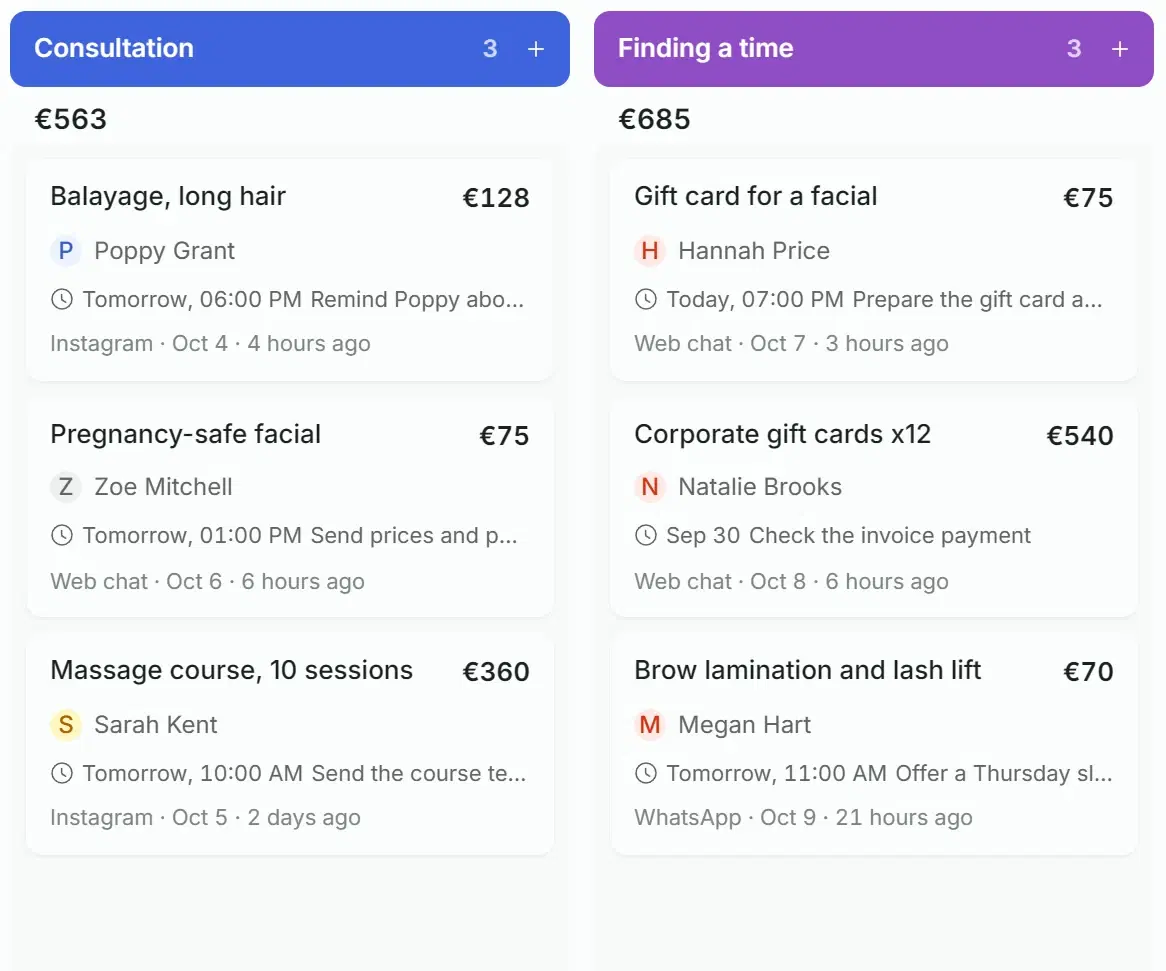Click the €128 amount on Balayage card

[x=496, y=198]
